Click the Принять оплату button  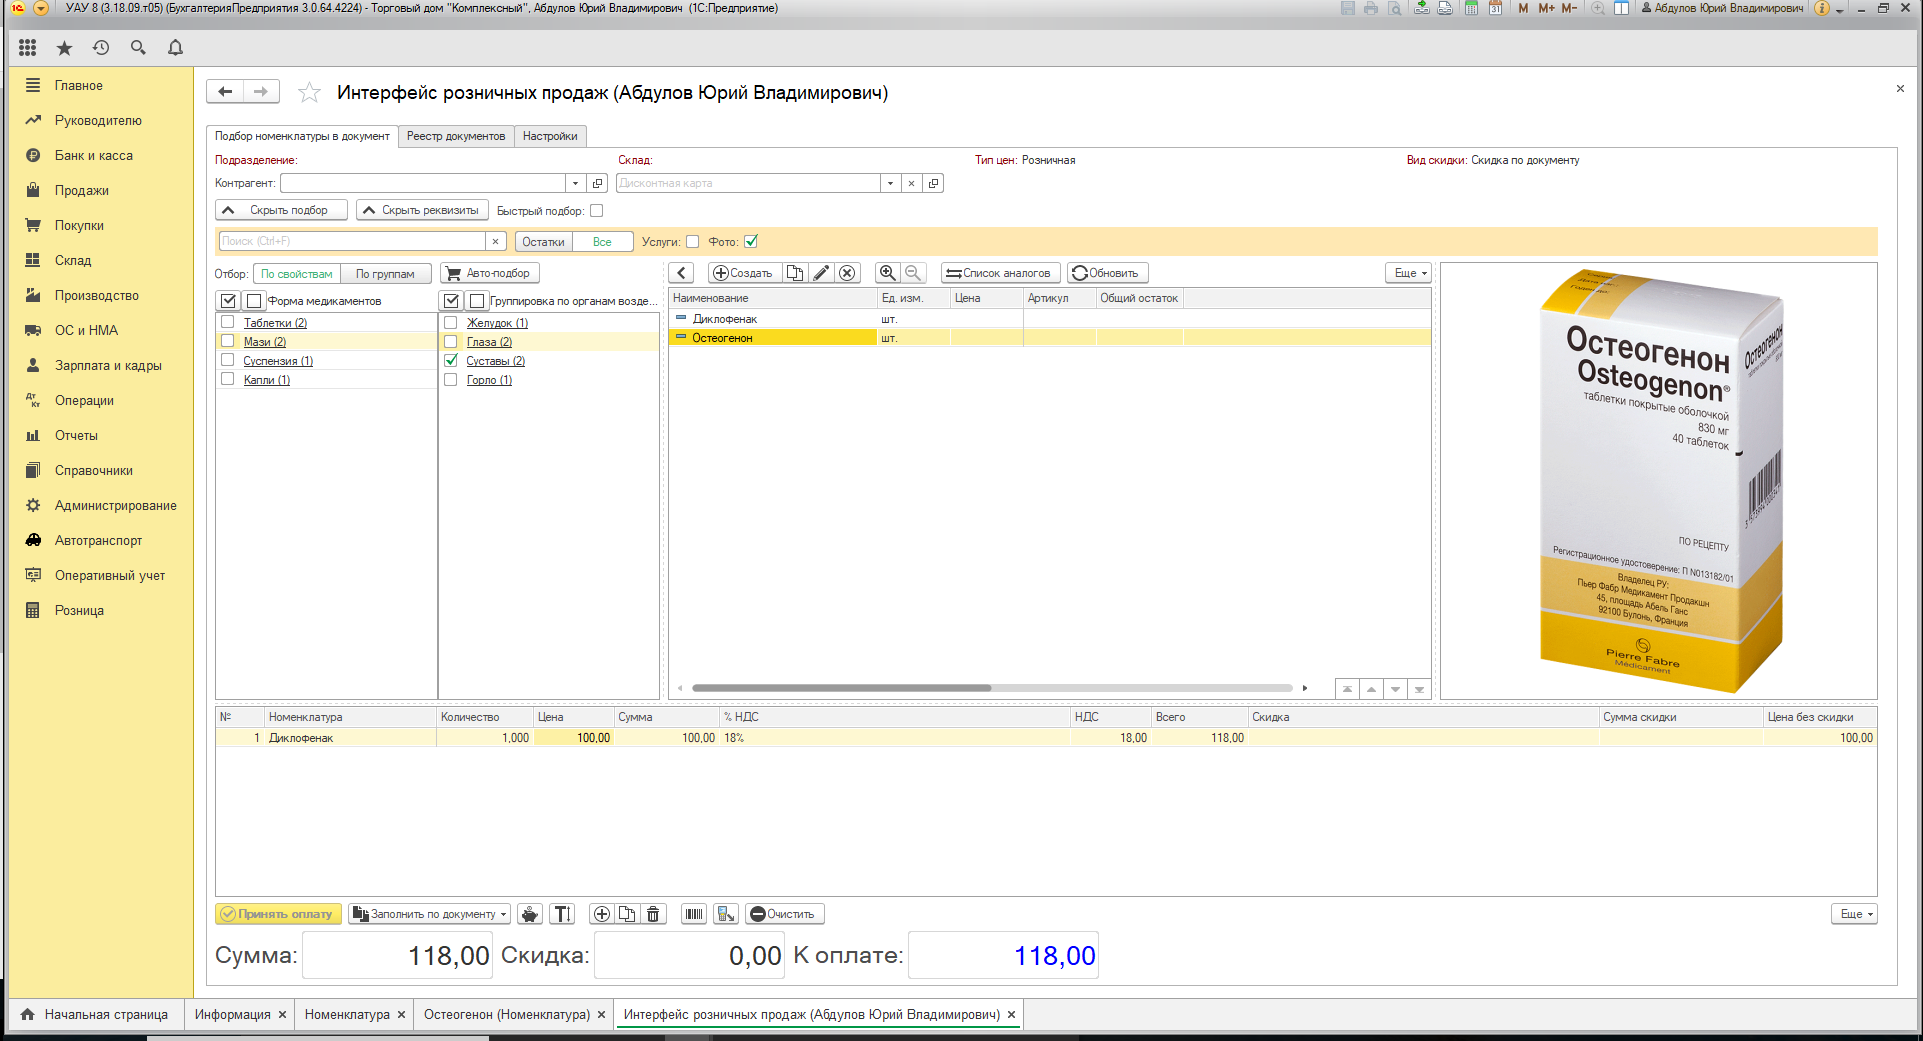click(279, 914)
